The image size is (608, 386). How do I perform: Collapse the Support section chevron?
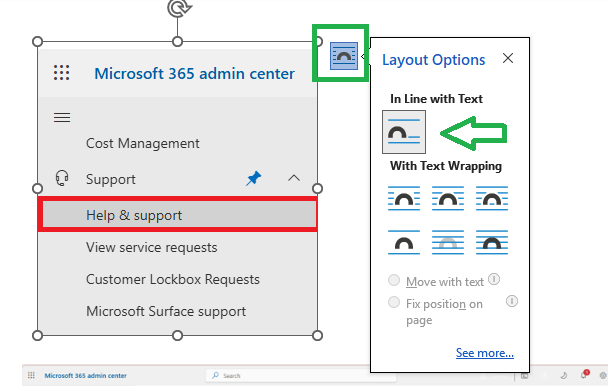pos(294,178)
